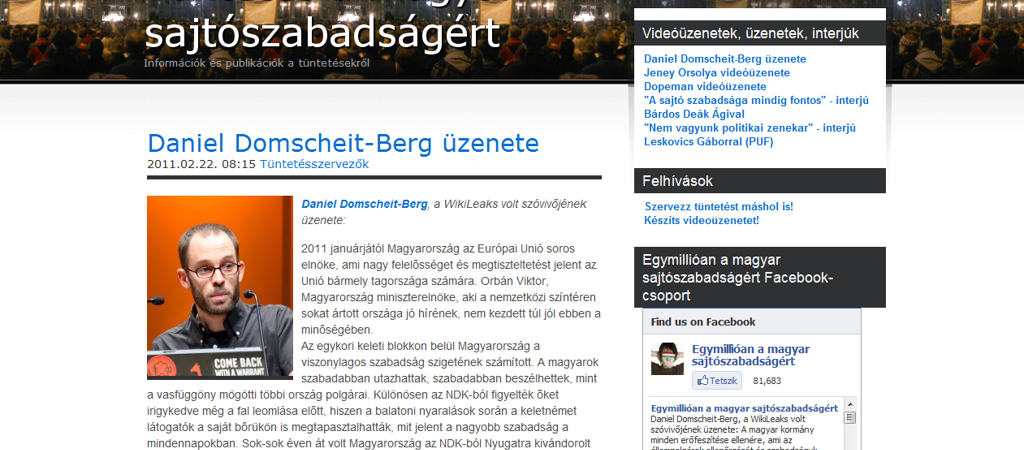Open Egymillióan a magyar sajtószabadságért Facebook page title
Image resolution: width=1024 pixels, height=450 pixels.
tap(750, 355)
